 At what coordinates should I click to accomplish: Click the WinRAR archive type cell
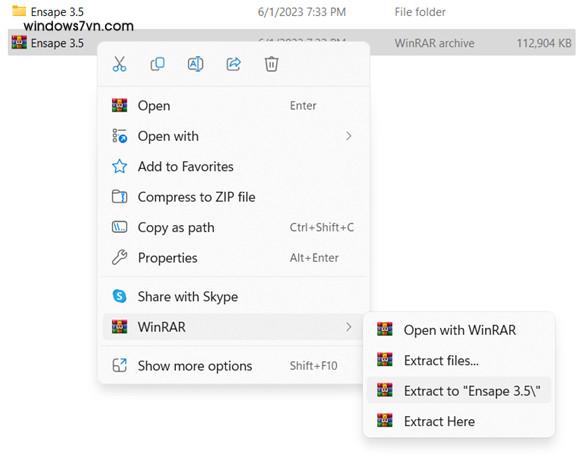pos(434,43)
